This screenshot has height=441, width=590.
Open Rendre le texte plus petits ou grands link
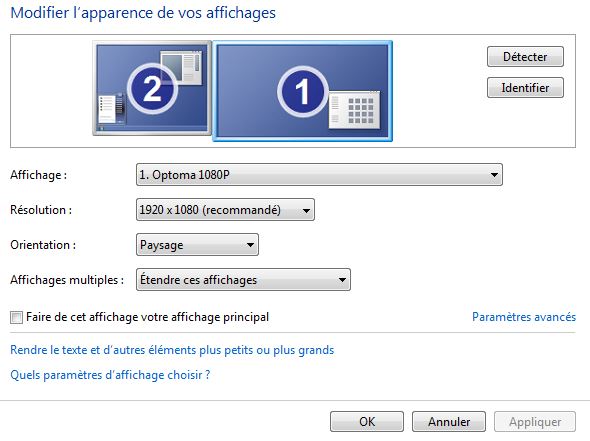click(172, 350)
